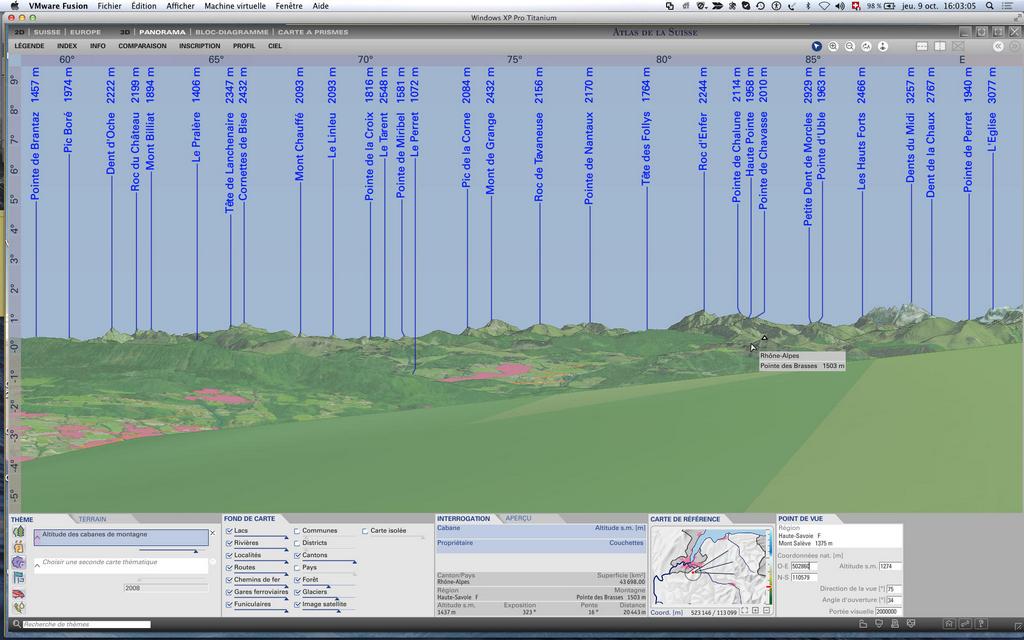This screenshot has width=1024, height=640.
Task: Select the pointer query tool in toolbar
Action: point(816,46)
